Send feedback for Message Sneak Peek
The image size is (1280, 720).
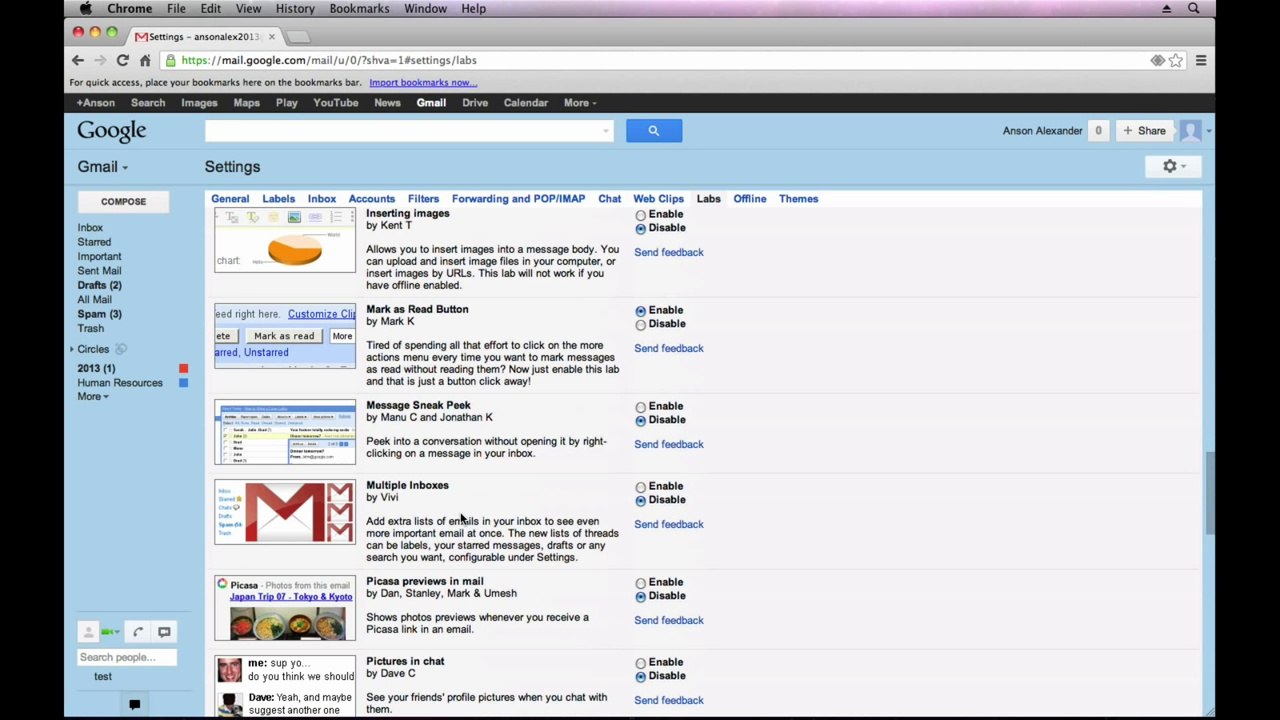pyautogui.click(x=669, y=445)
